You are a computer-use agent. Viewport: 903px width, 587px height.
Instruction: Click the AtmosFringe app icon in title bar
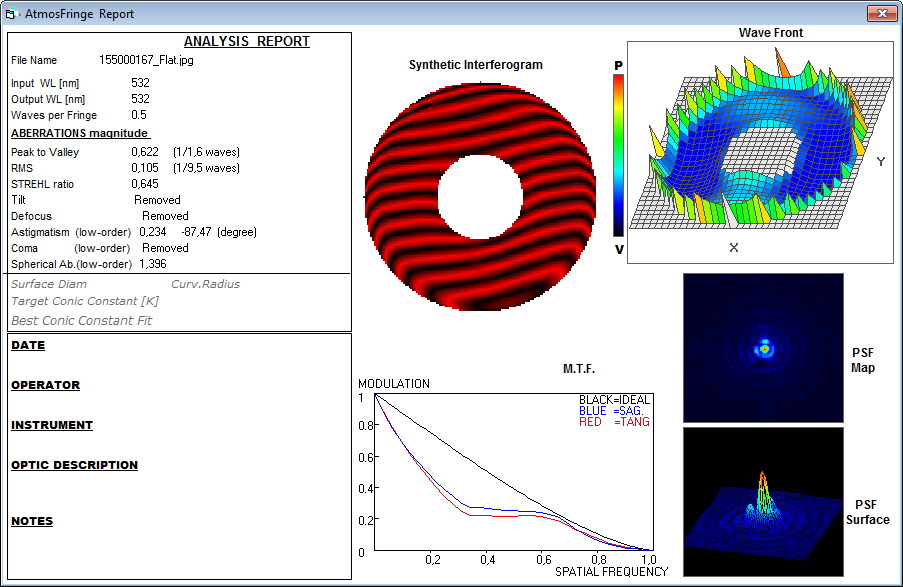click(x=13, y=15)
